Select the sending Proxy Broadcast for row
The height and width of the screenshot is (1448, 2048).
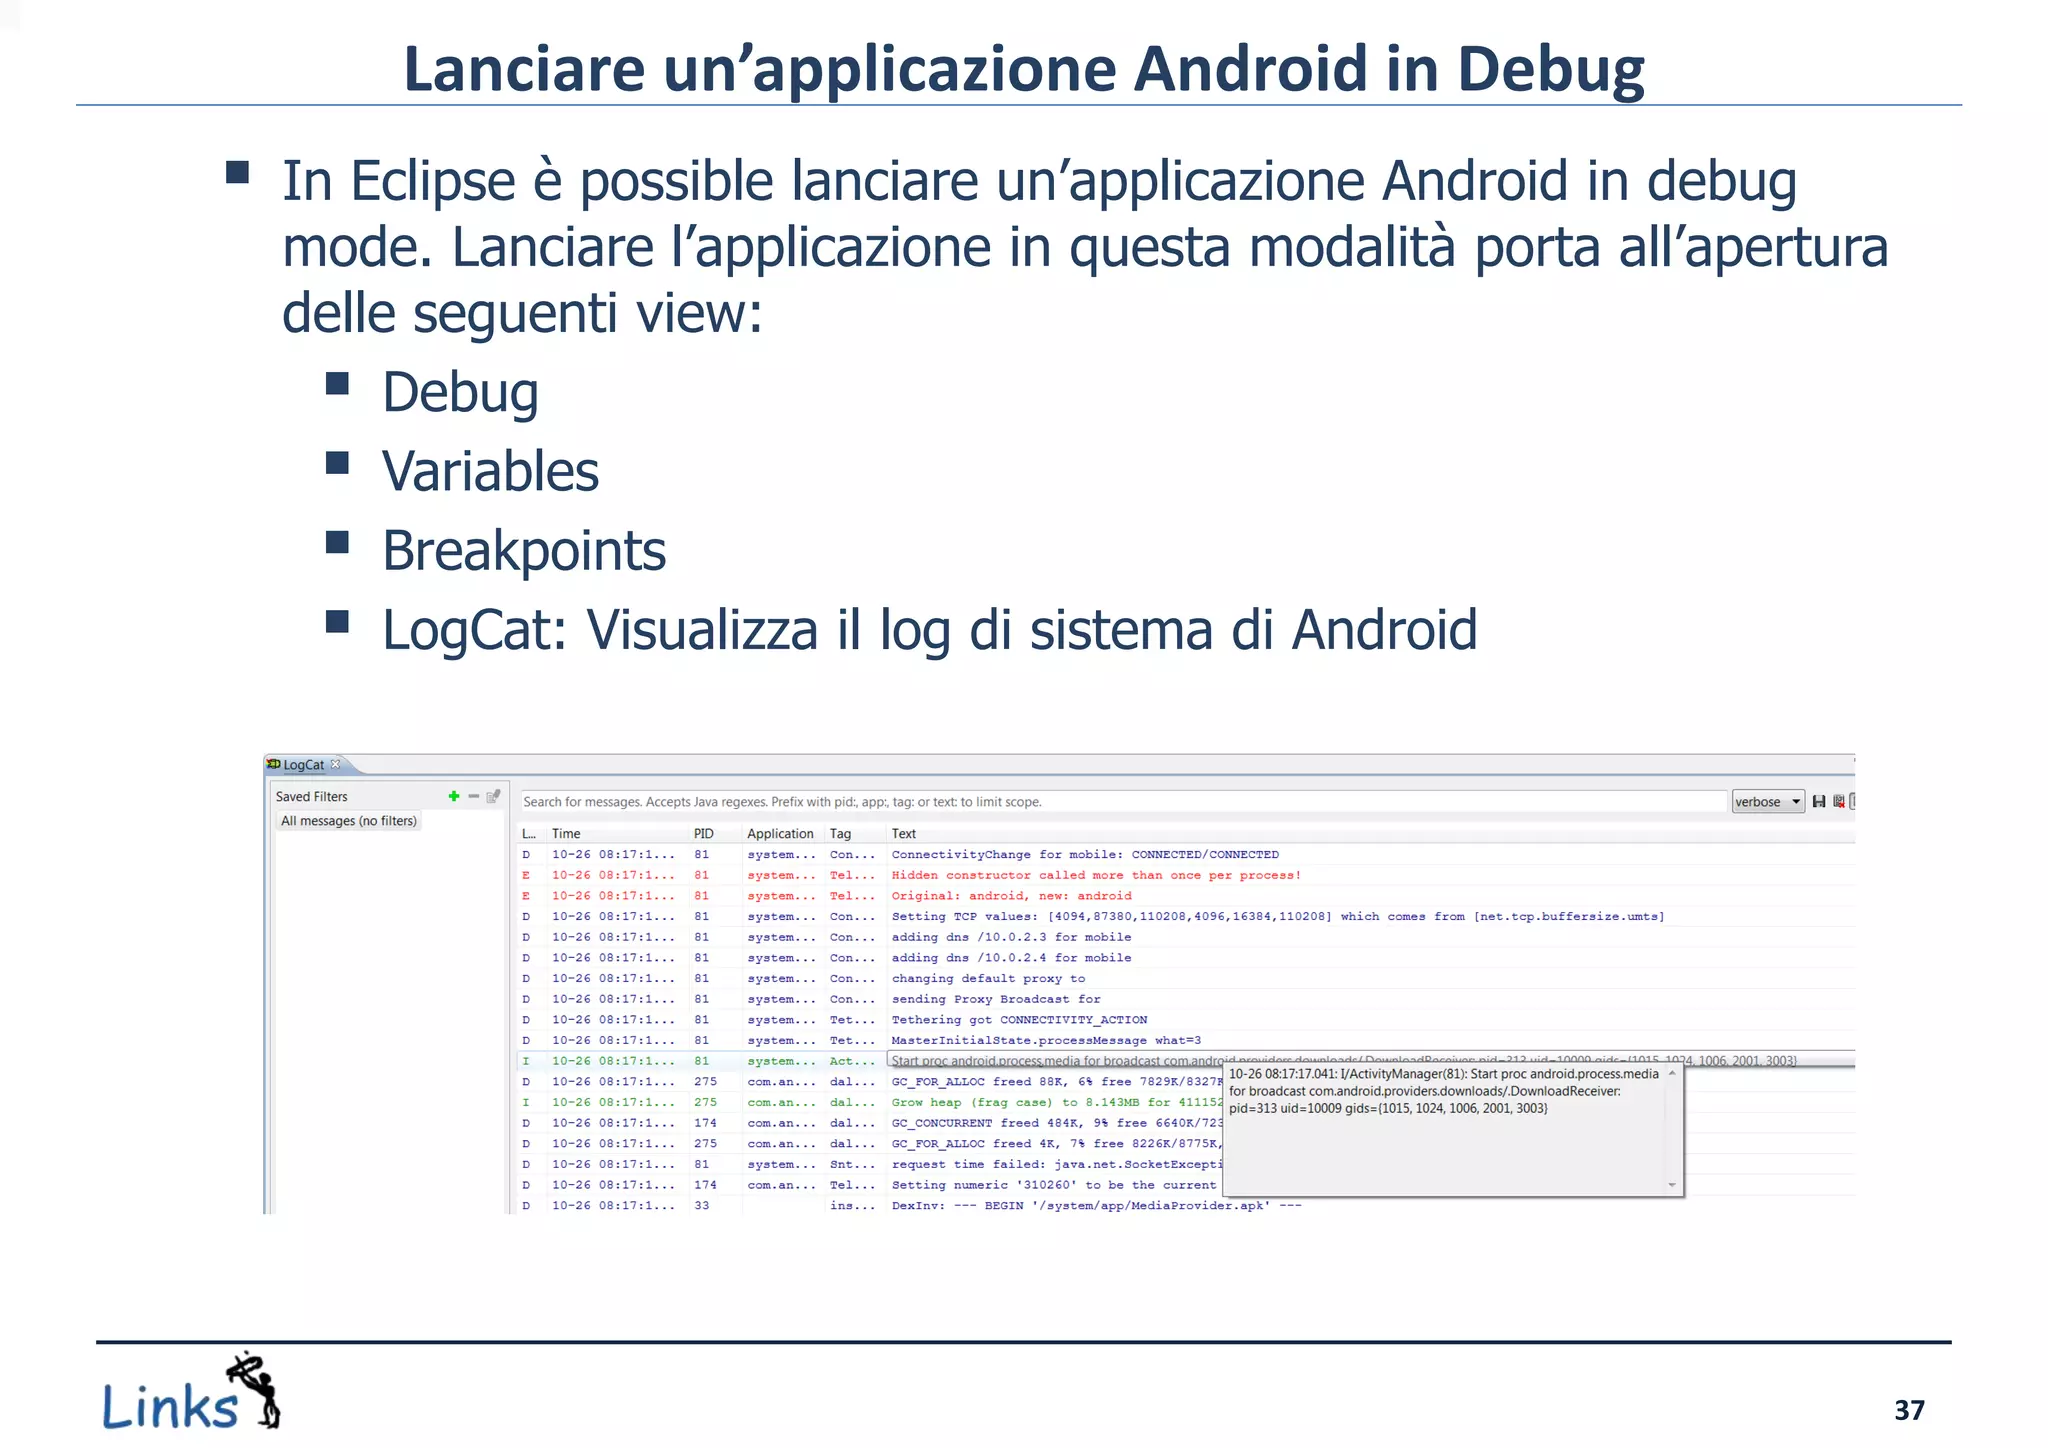[1186, 999]
